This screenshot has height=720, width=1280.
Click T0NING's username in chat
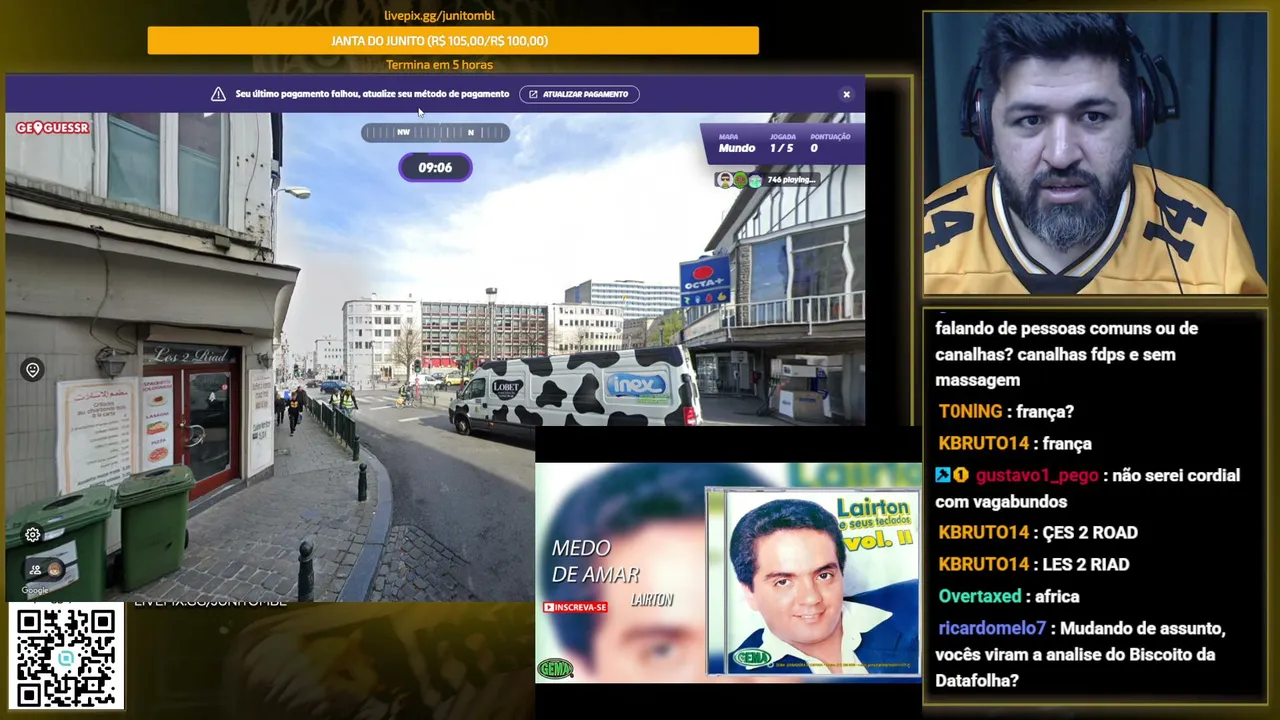coord(970,411)
